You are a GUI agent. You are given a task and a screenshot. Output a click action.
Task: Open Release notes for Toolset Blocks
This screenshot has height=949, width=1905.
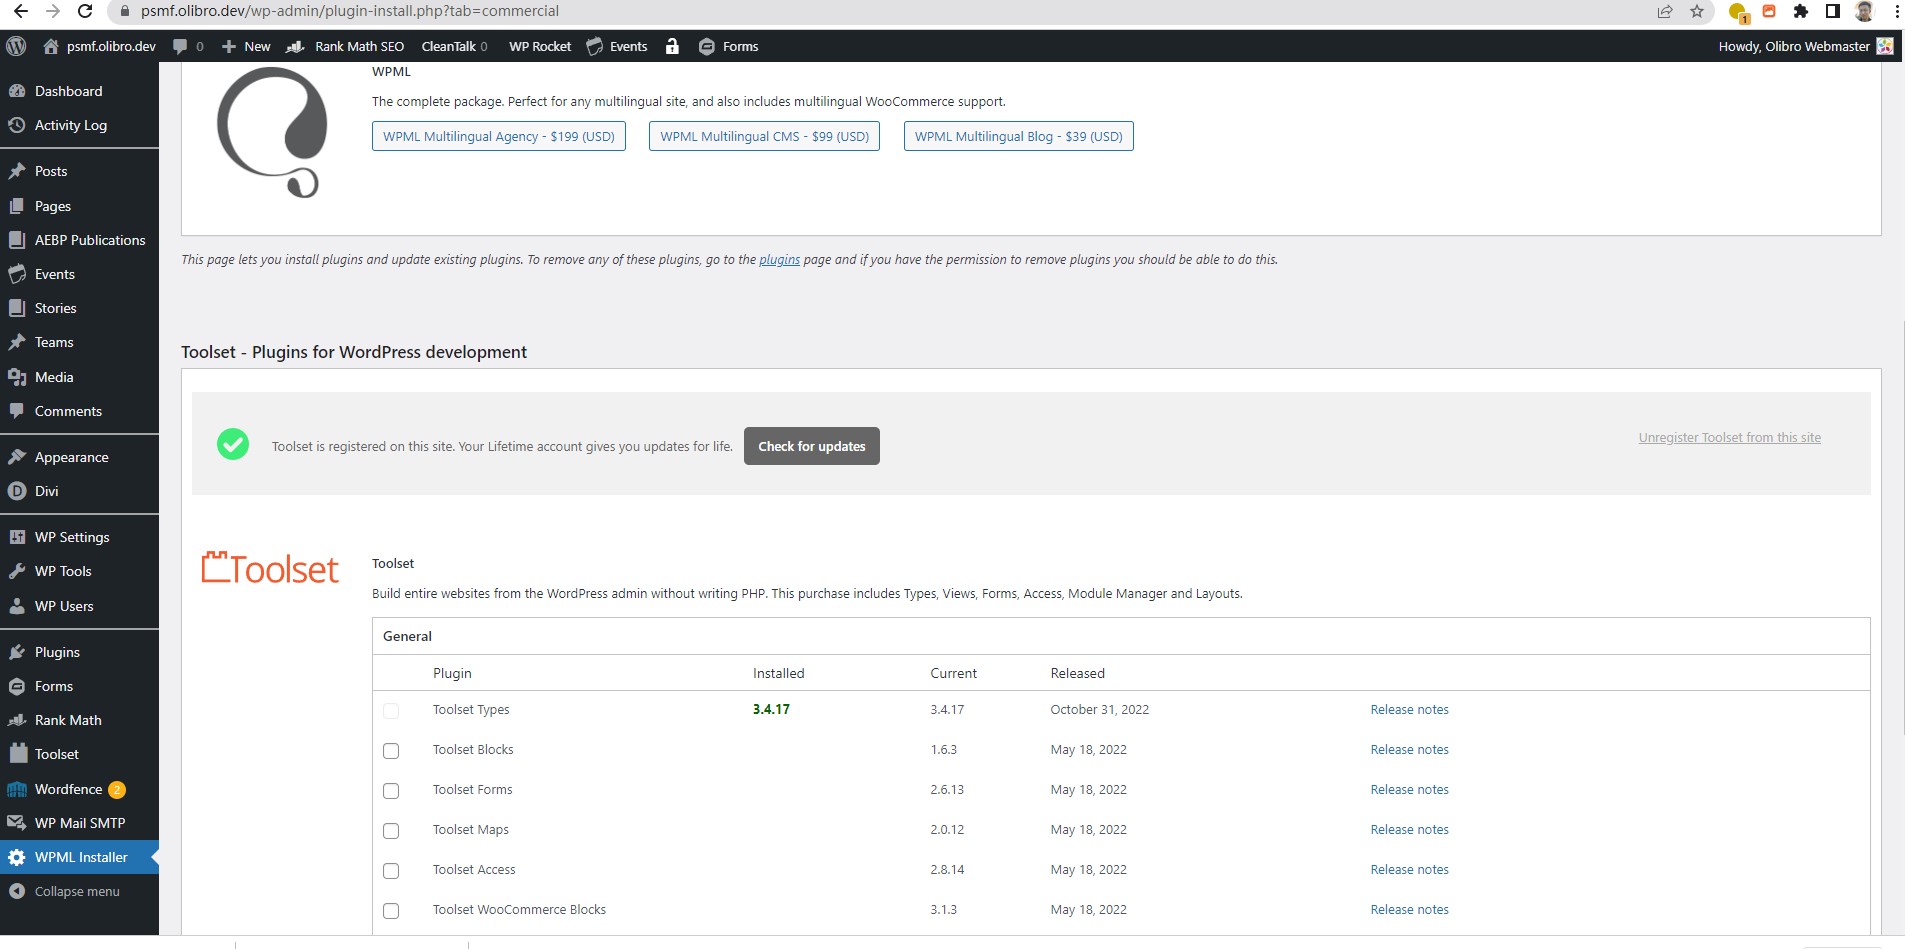tap(1409, 749)
